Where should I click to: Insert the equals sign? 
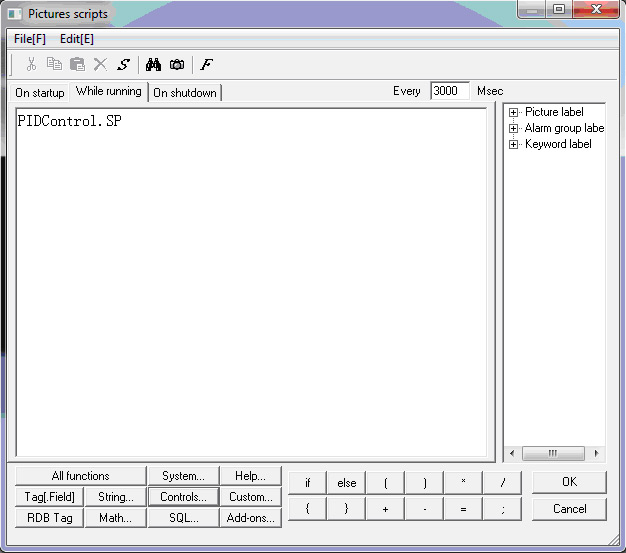[x=463, y=509]
